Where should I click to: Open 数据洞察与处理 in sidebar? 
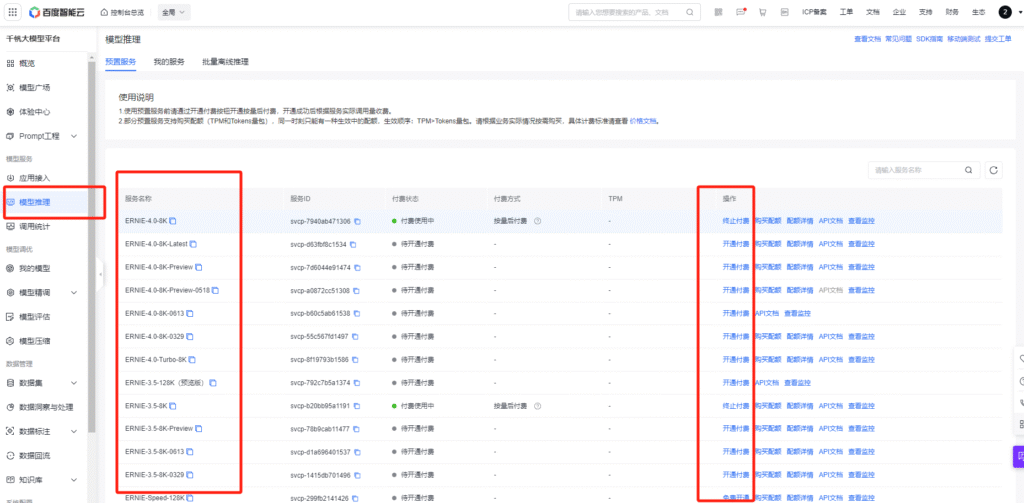pos(46,407)
